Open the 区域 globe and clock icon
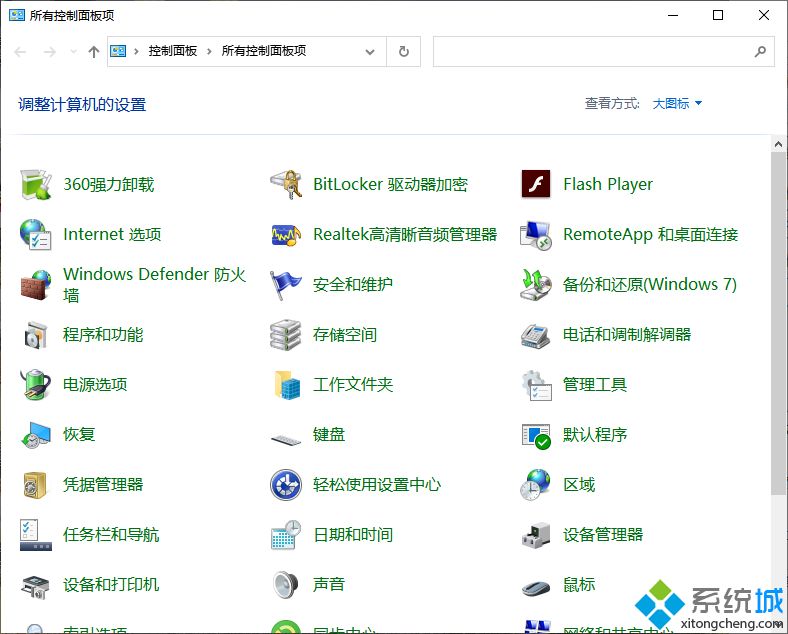This screenshot has width=788, height=634. coord(536,485)
